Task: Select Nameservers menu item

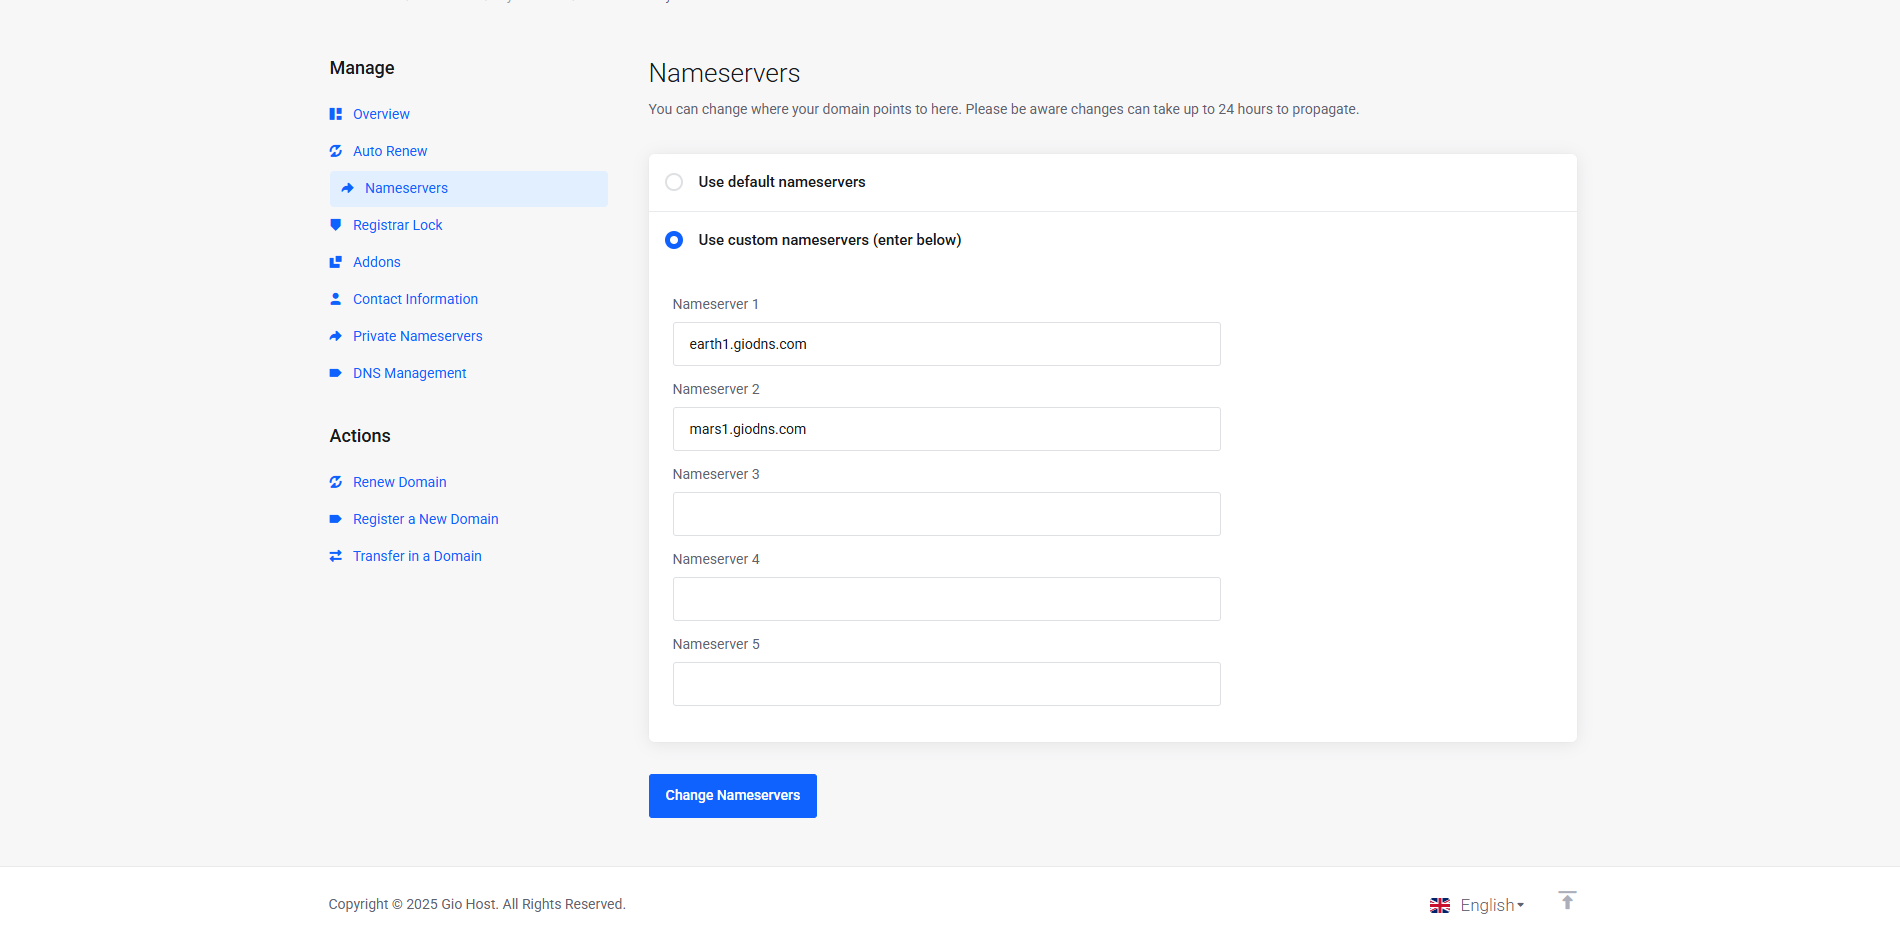Action: [469, 188]
